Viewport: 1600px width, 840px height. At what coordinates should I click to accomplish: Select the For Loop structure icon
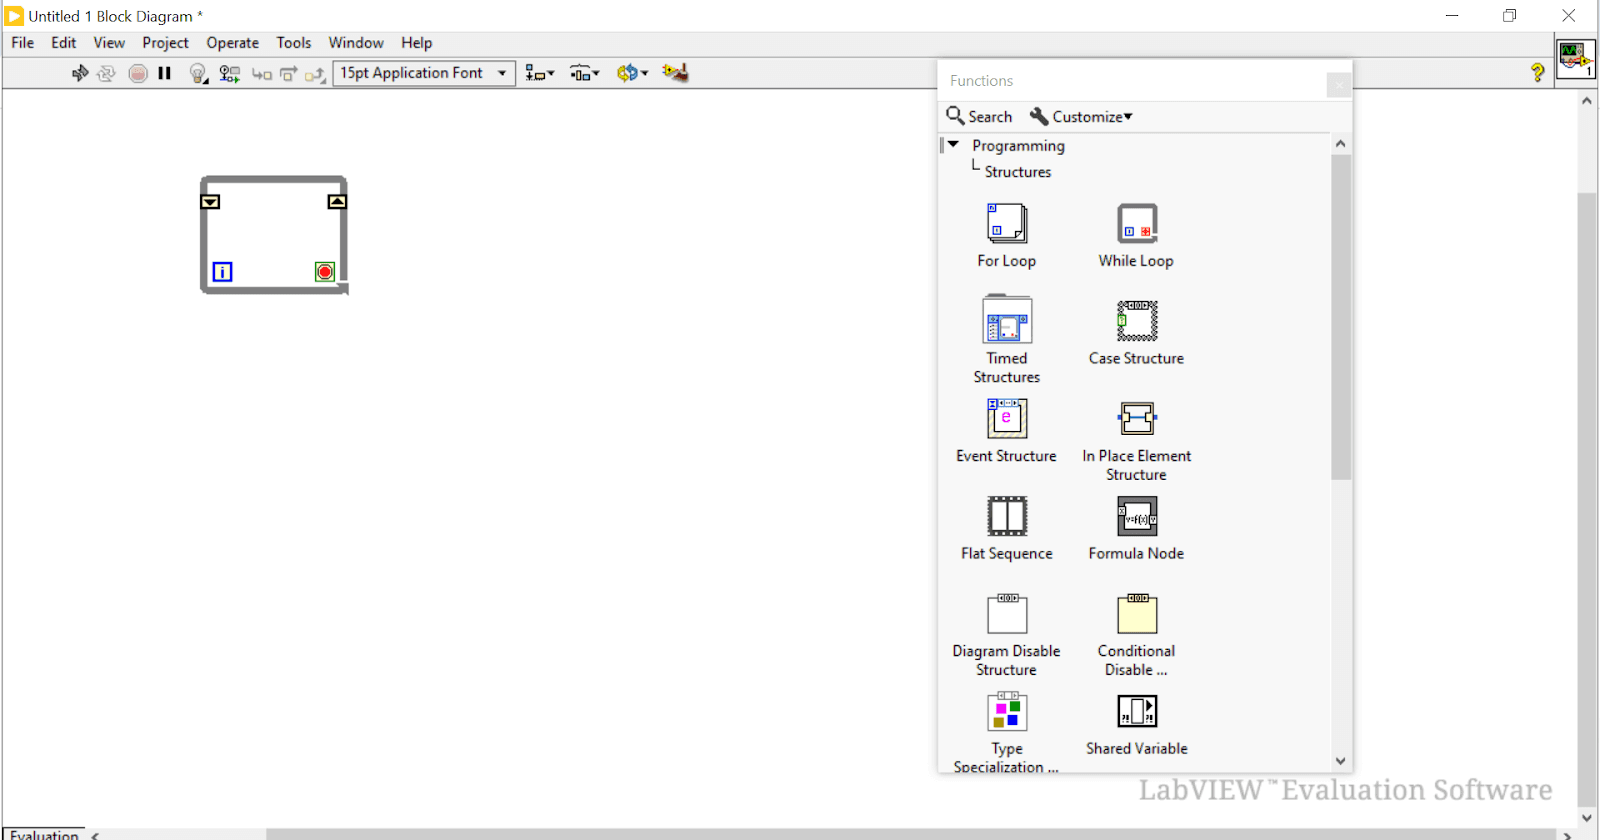tap(1006, 224)
